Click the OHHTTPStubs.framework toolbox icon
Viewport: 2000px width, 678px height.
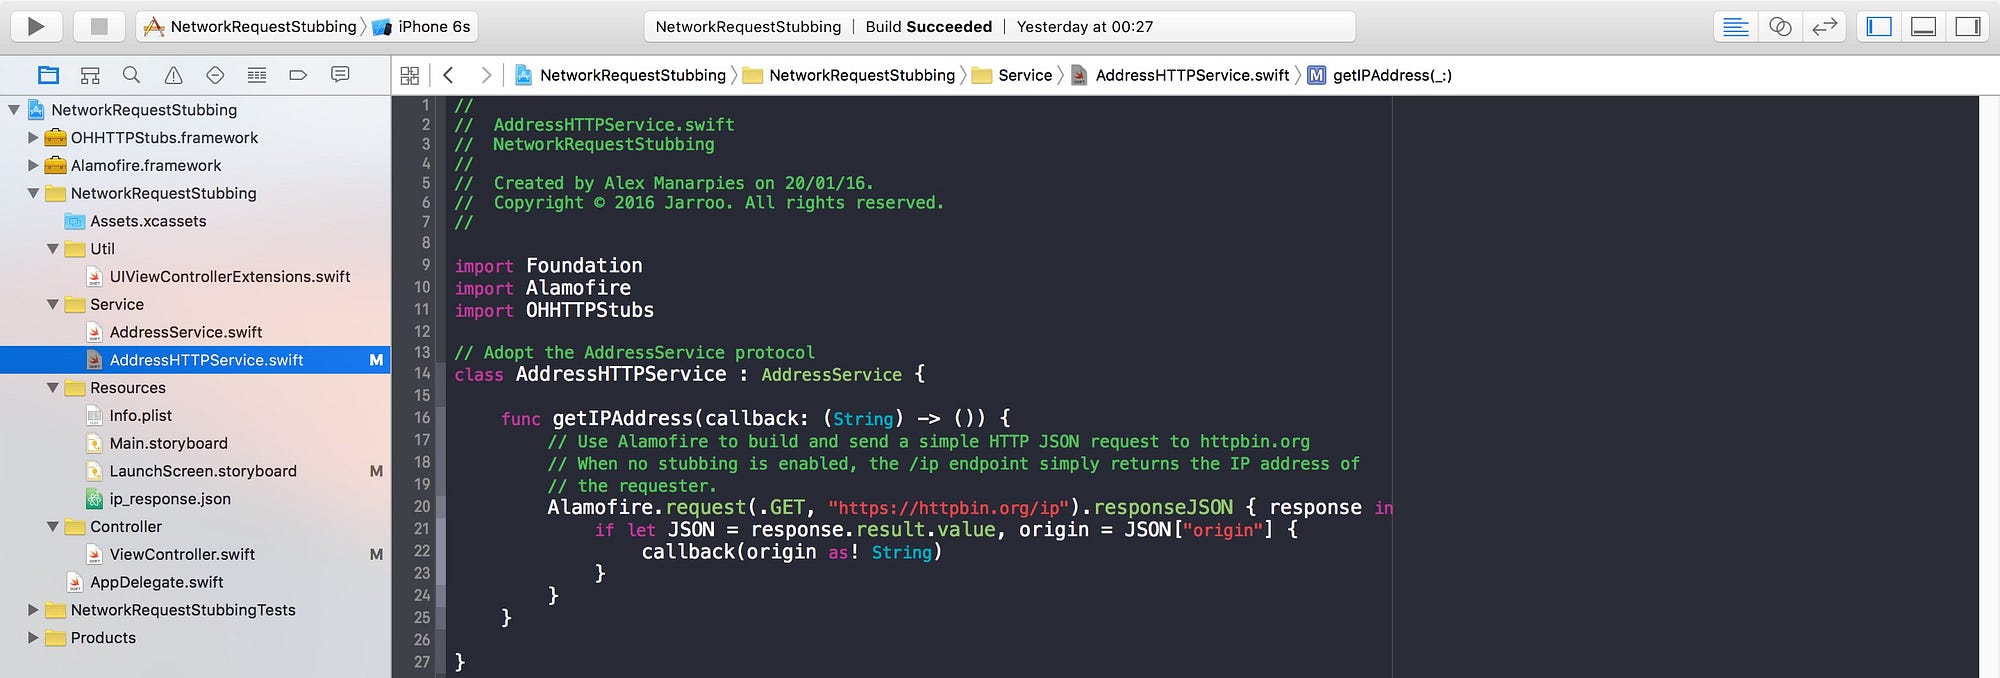[x=55, y=138]
